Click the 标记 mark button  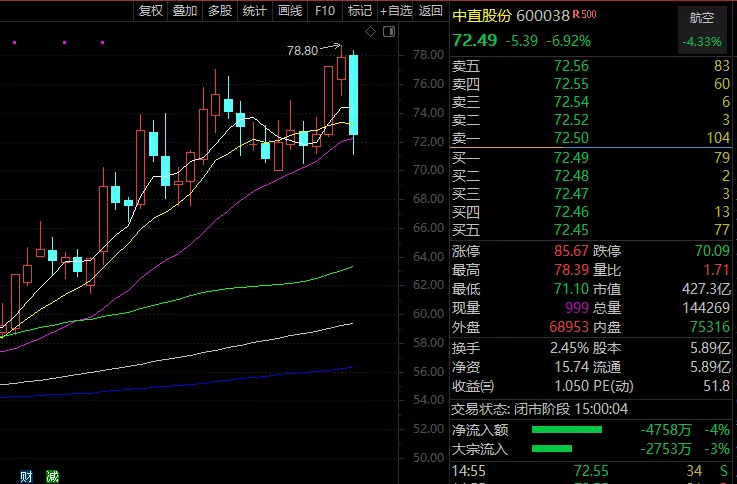tap(359, 11)
